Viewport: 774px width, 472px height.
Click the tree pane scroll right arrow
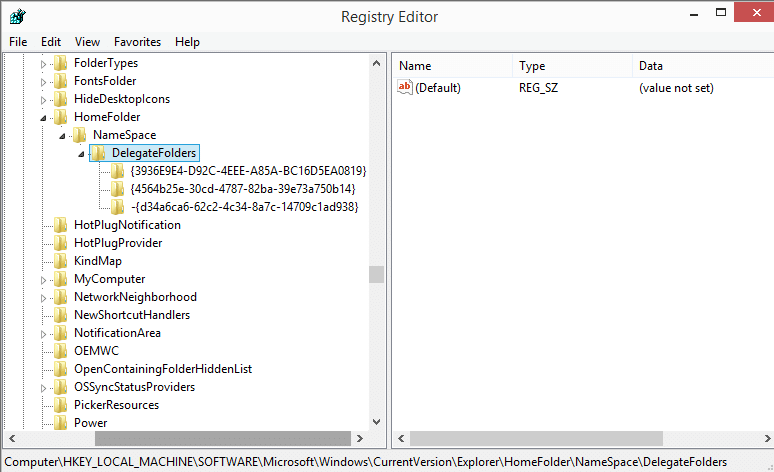(x=360, y=438)
